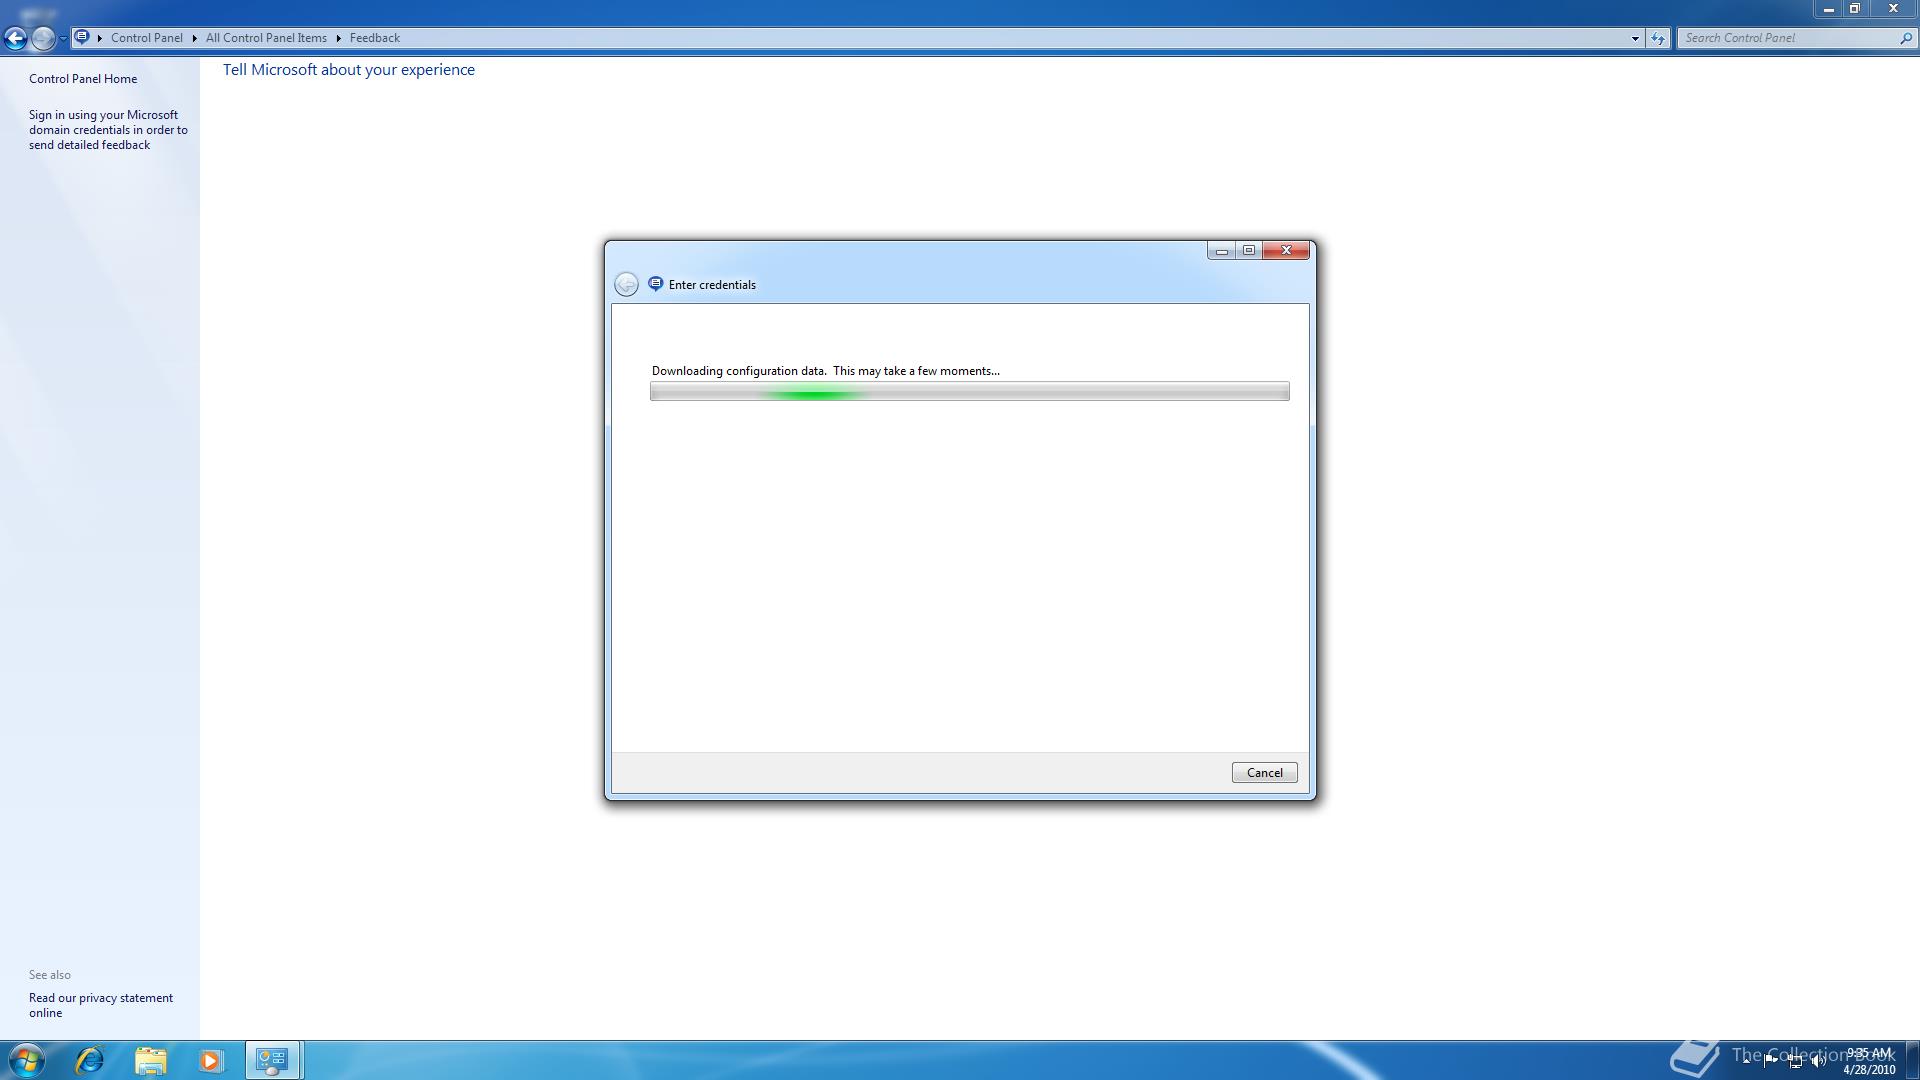Click 'See also' label in sidebar
The height and width of the screenshot is (1080, 1920).
click(x=50, y=975)
